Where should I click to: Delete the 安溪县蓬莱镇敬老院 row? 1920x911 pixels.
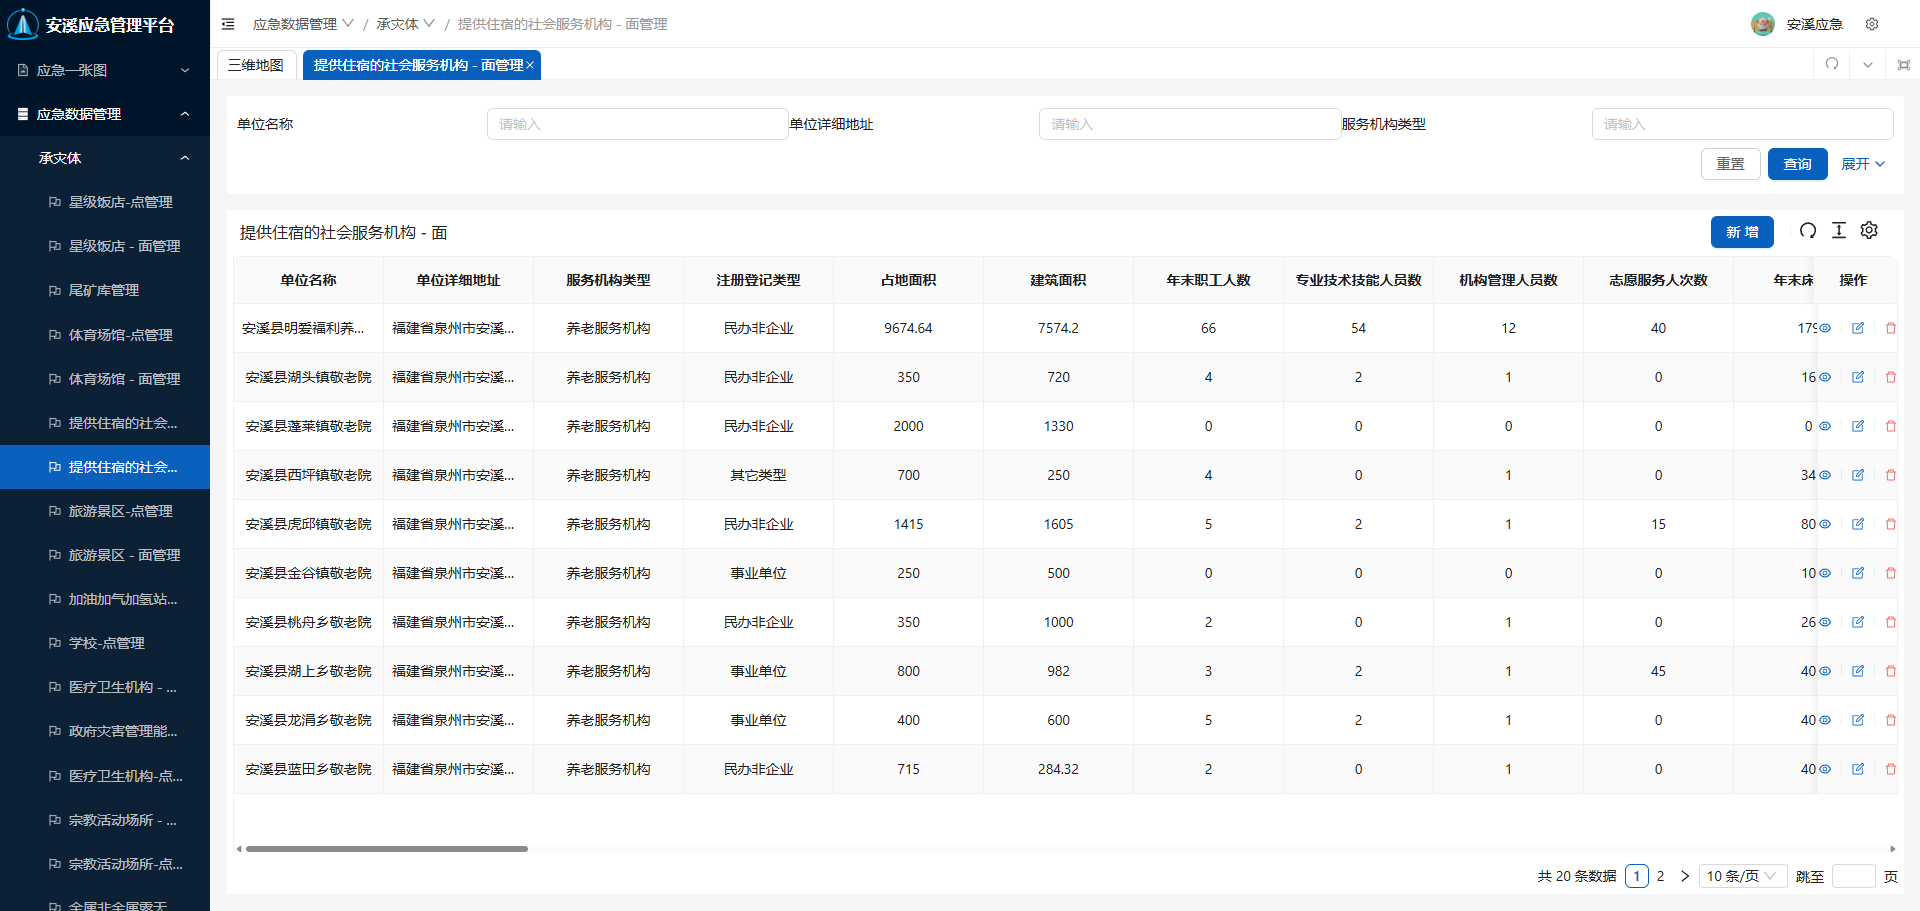click(1890, 426)
